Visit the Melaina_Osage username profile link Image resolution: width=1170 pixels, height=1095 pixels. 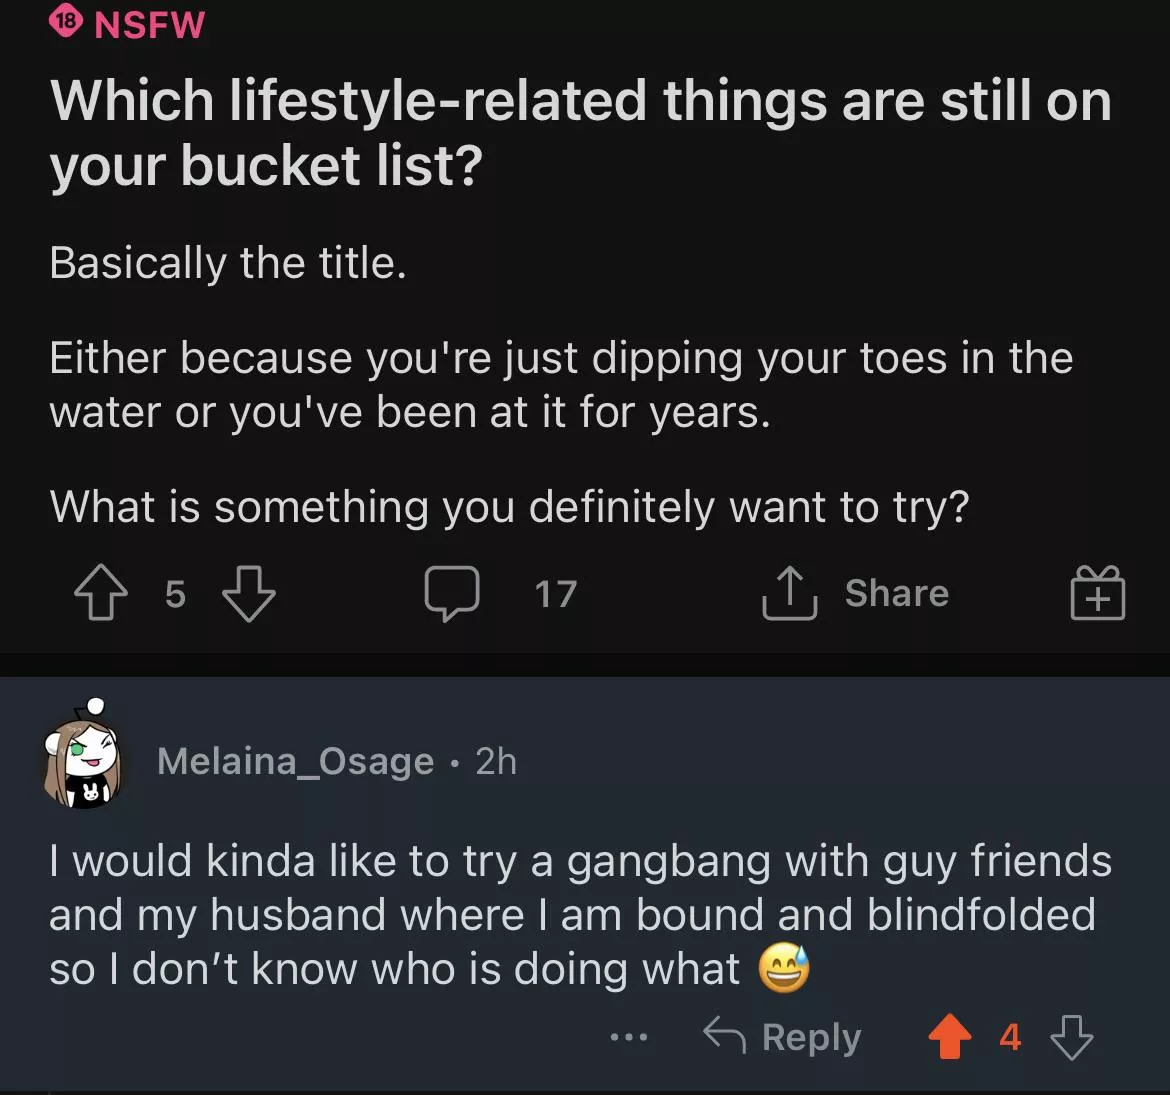[x=295, y=762]
